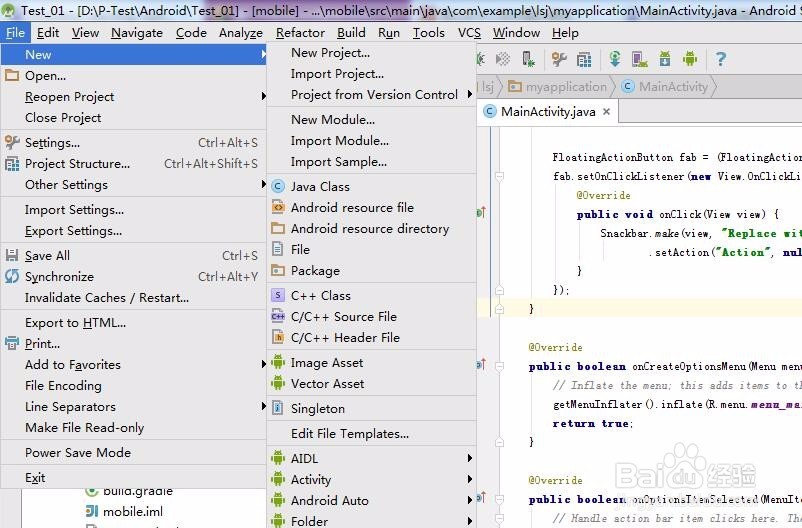Click the Android resource directory folder icon
Screen dimensions: 802x528
pyautogui.click(x=278, y=228)
